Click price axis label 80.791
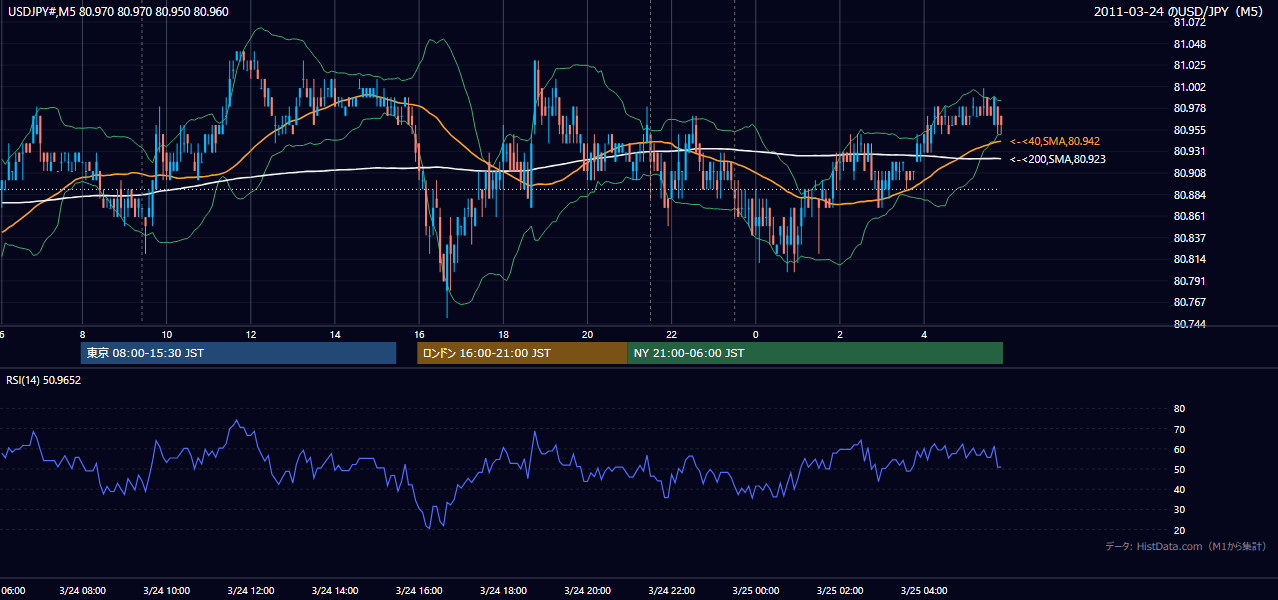 [x=1188, y=281]
